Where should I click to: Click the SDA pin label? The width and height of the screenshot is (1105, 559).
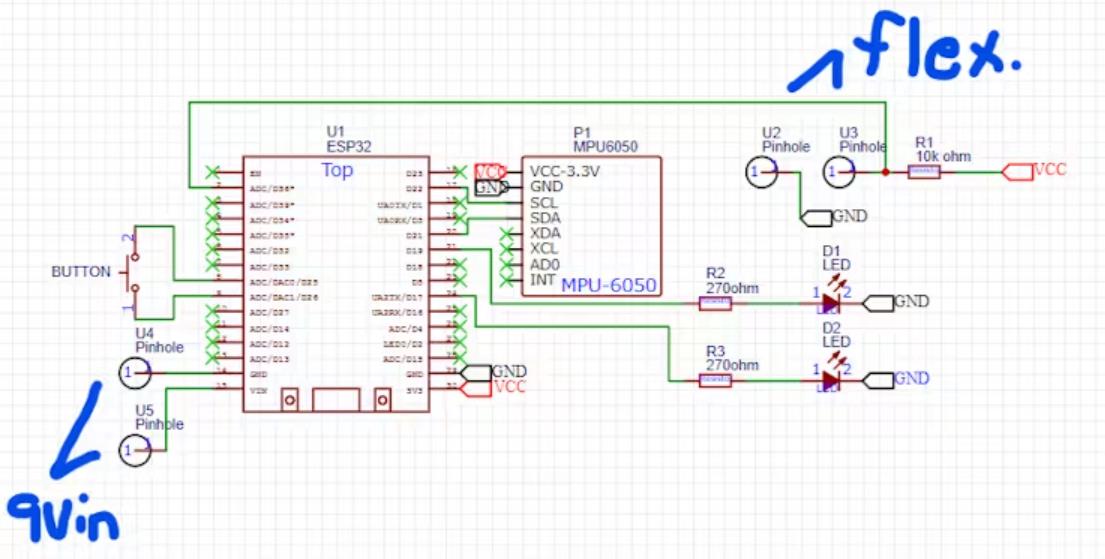(x=545, y=218)
